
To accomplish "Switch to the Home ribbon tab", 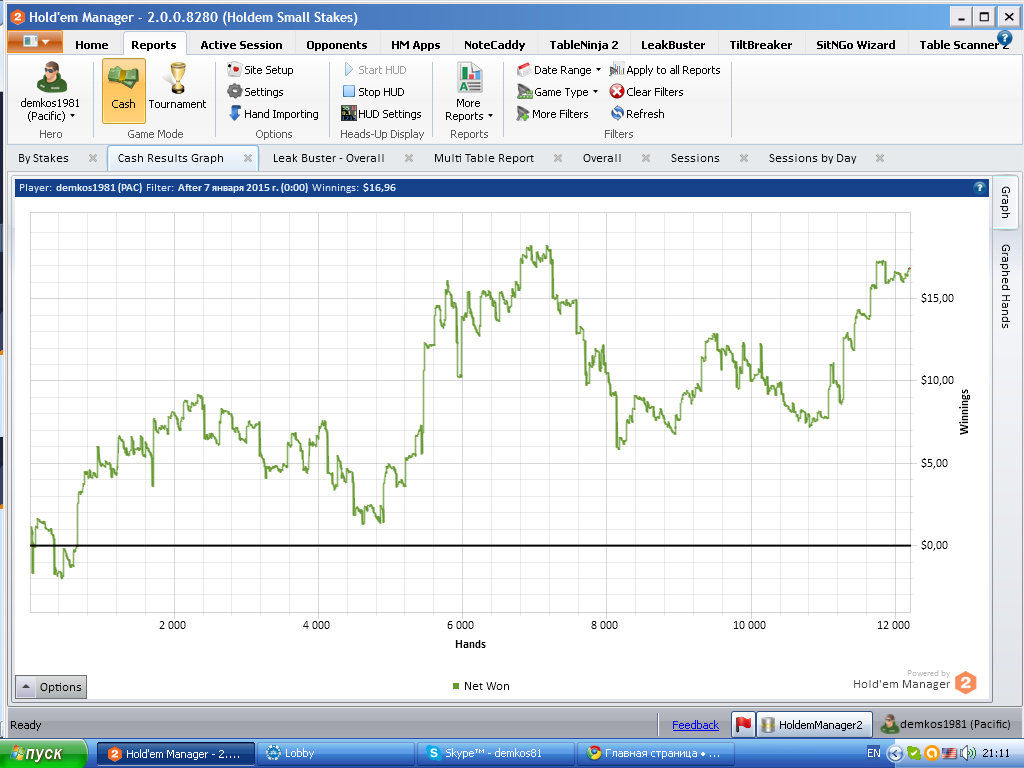I will tap(91, 44).
